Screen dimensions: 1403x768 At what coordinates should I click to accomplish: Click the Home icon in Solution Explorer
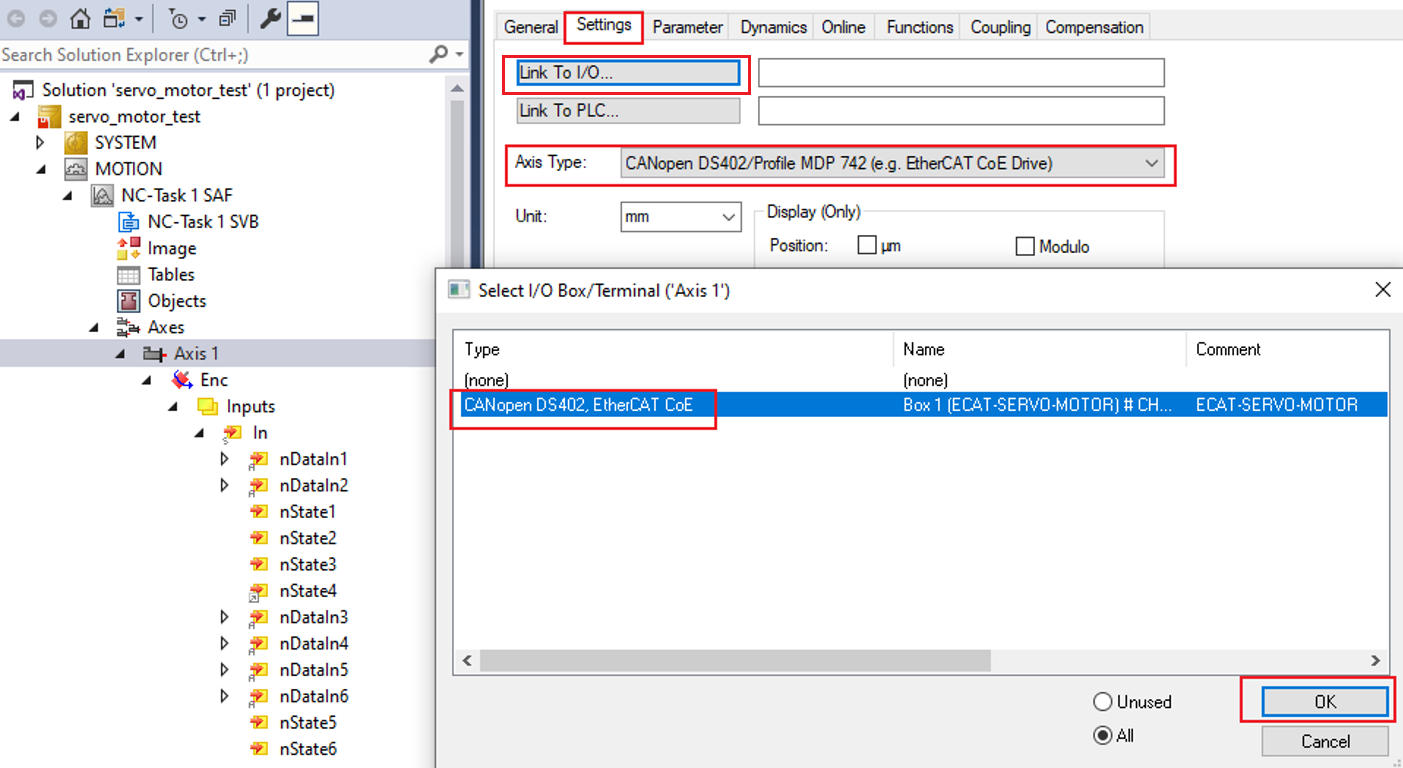80,19
